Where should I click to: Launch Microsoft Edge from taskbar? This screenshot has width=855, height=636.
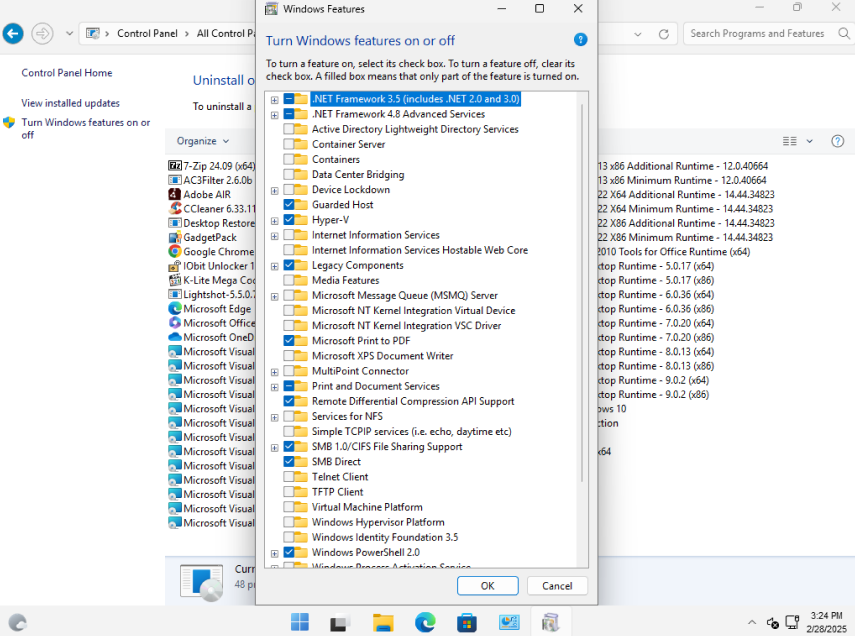pyautogui.click(x=425, y=622)
